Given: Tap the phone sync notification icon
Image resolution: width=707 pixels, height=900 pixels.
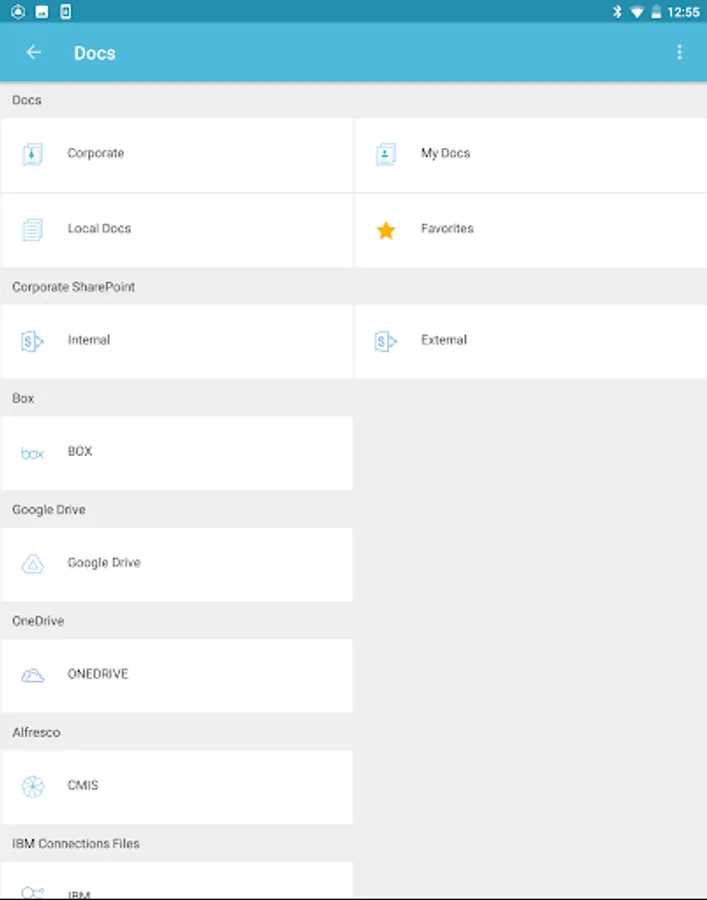Looking at the screenshot, I should 65,11.
